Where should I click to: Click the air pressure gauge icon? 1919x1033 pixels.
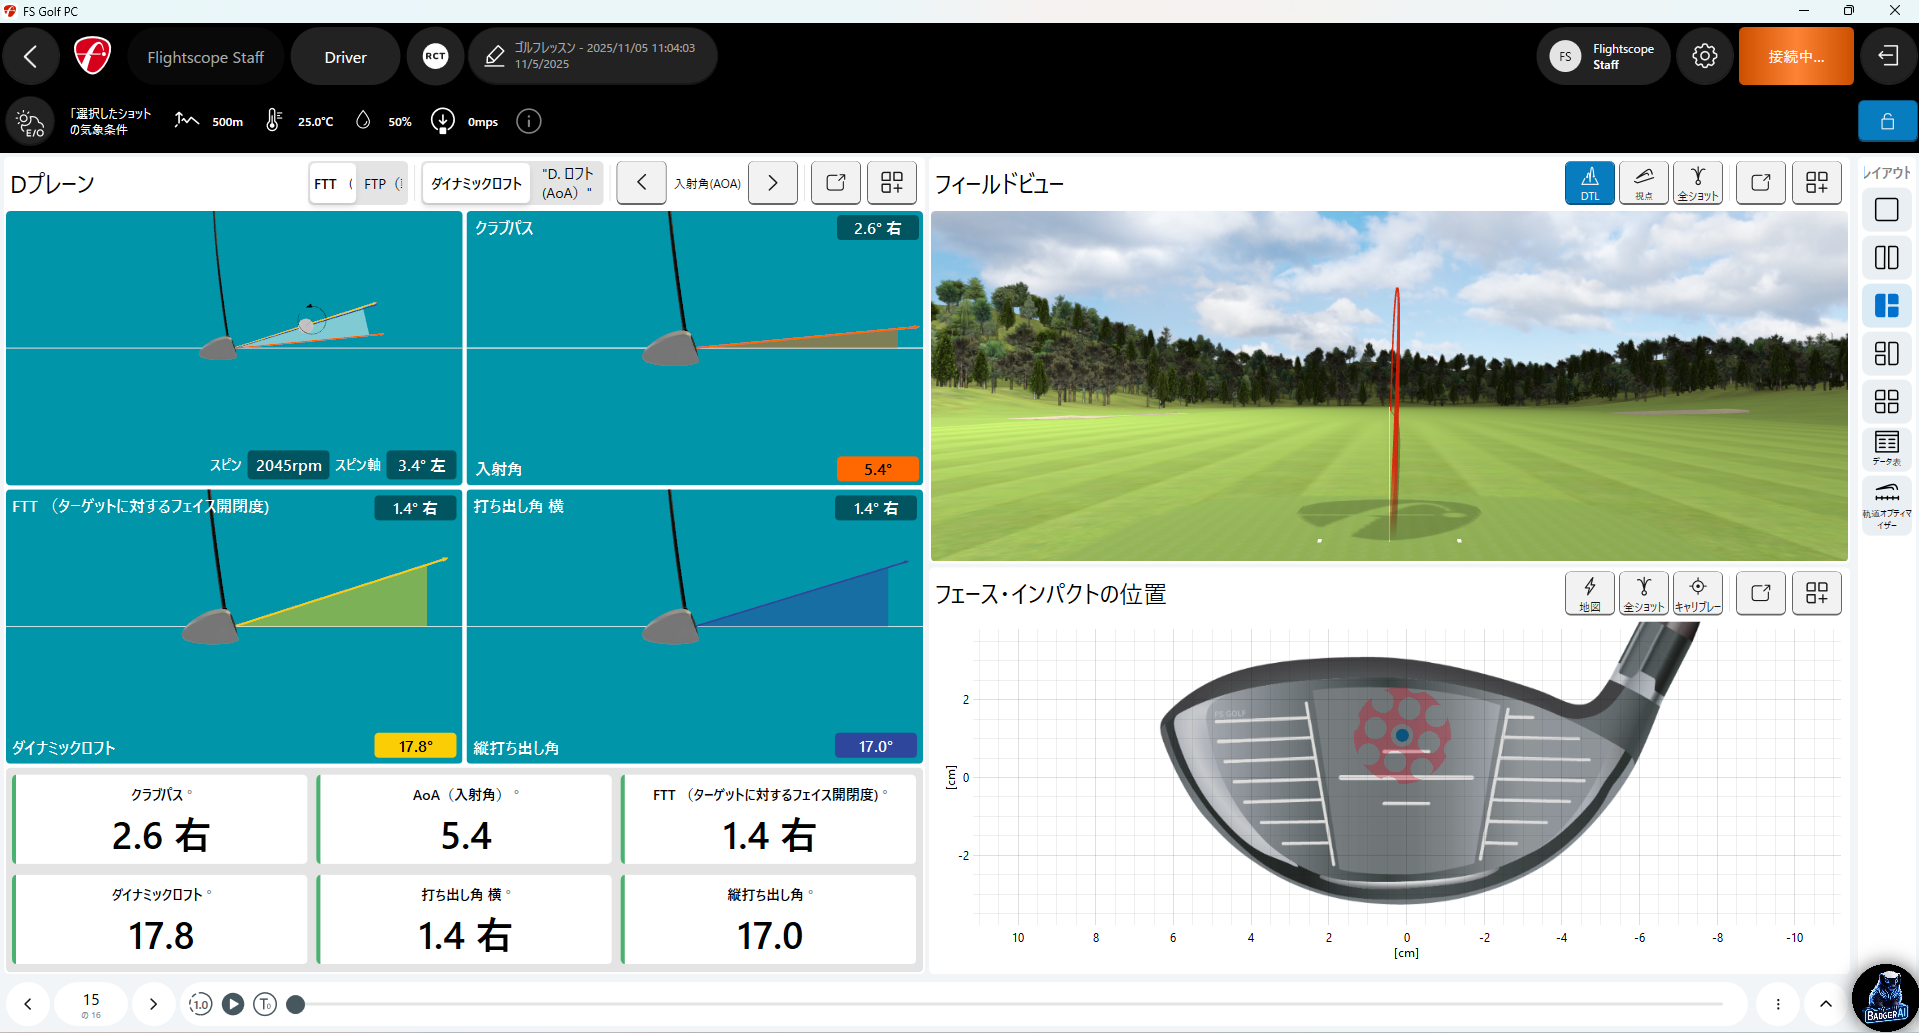[442, 121]
